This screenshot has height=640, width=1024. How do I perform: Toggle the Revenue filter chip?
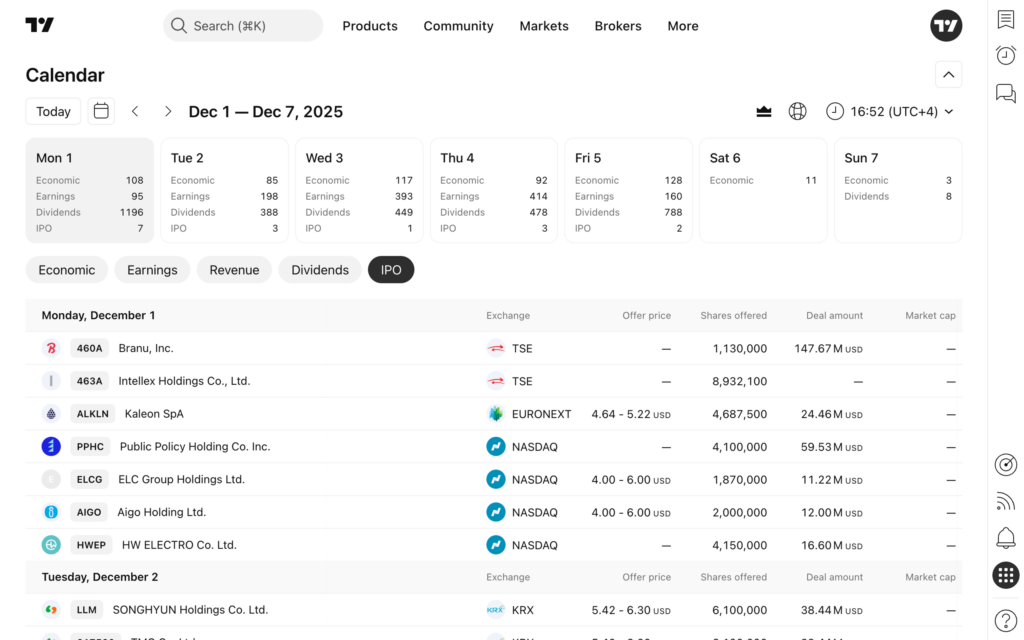234,269
